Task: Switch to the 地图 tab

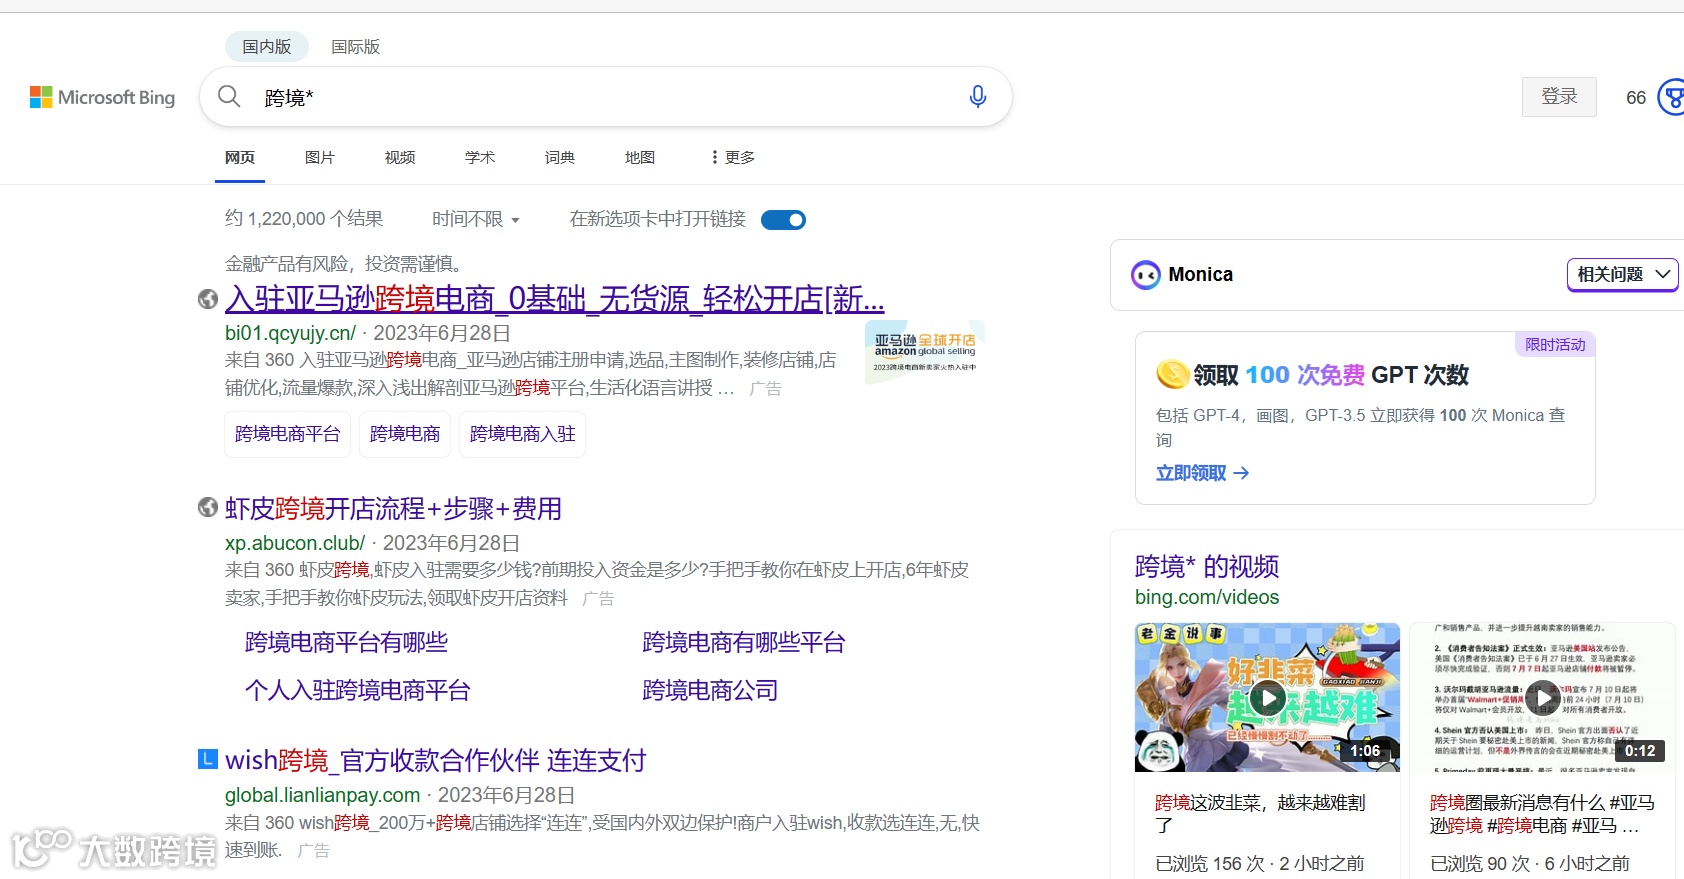Action: click(x=640, y=157)
